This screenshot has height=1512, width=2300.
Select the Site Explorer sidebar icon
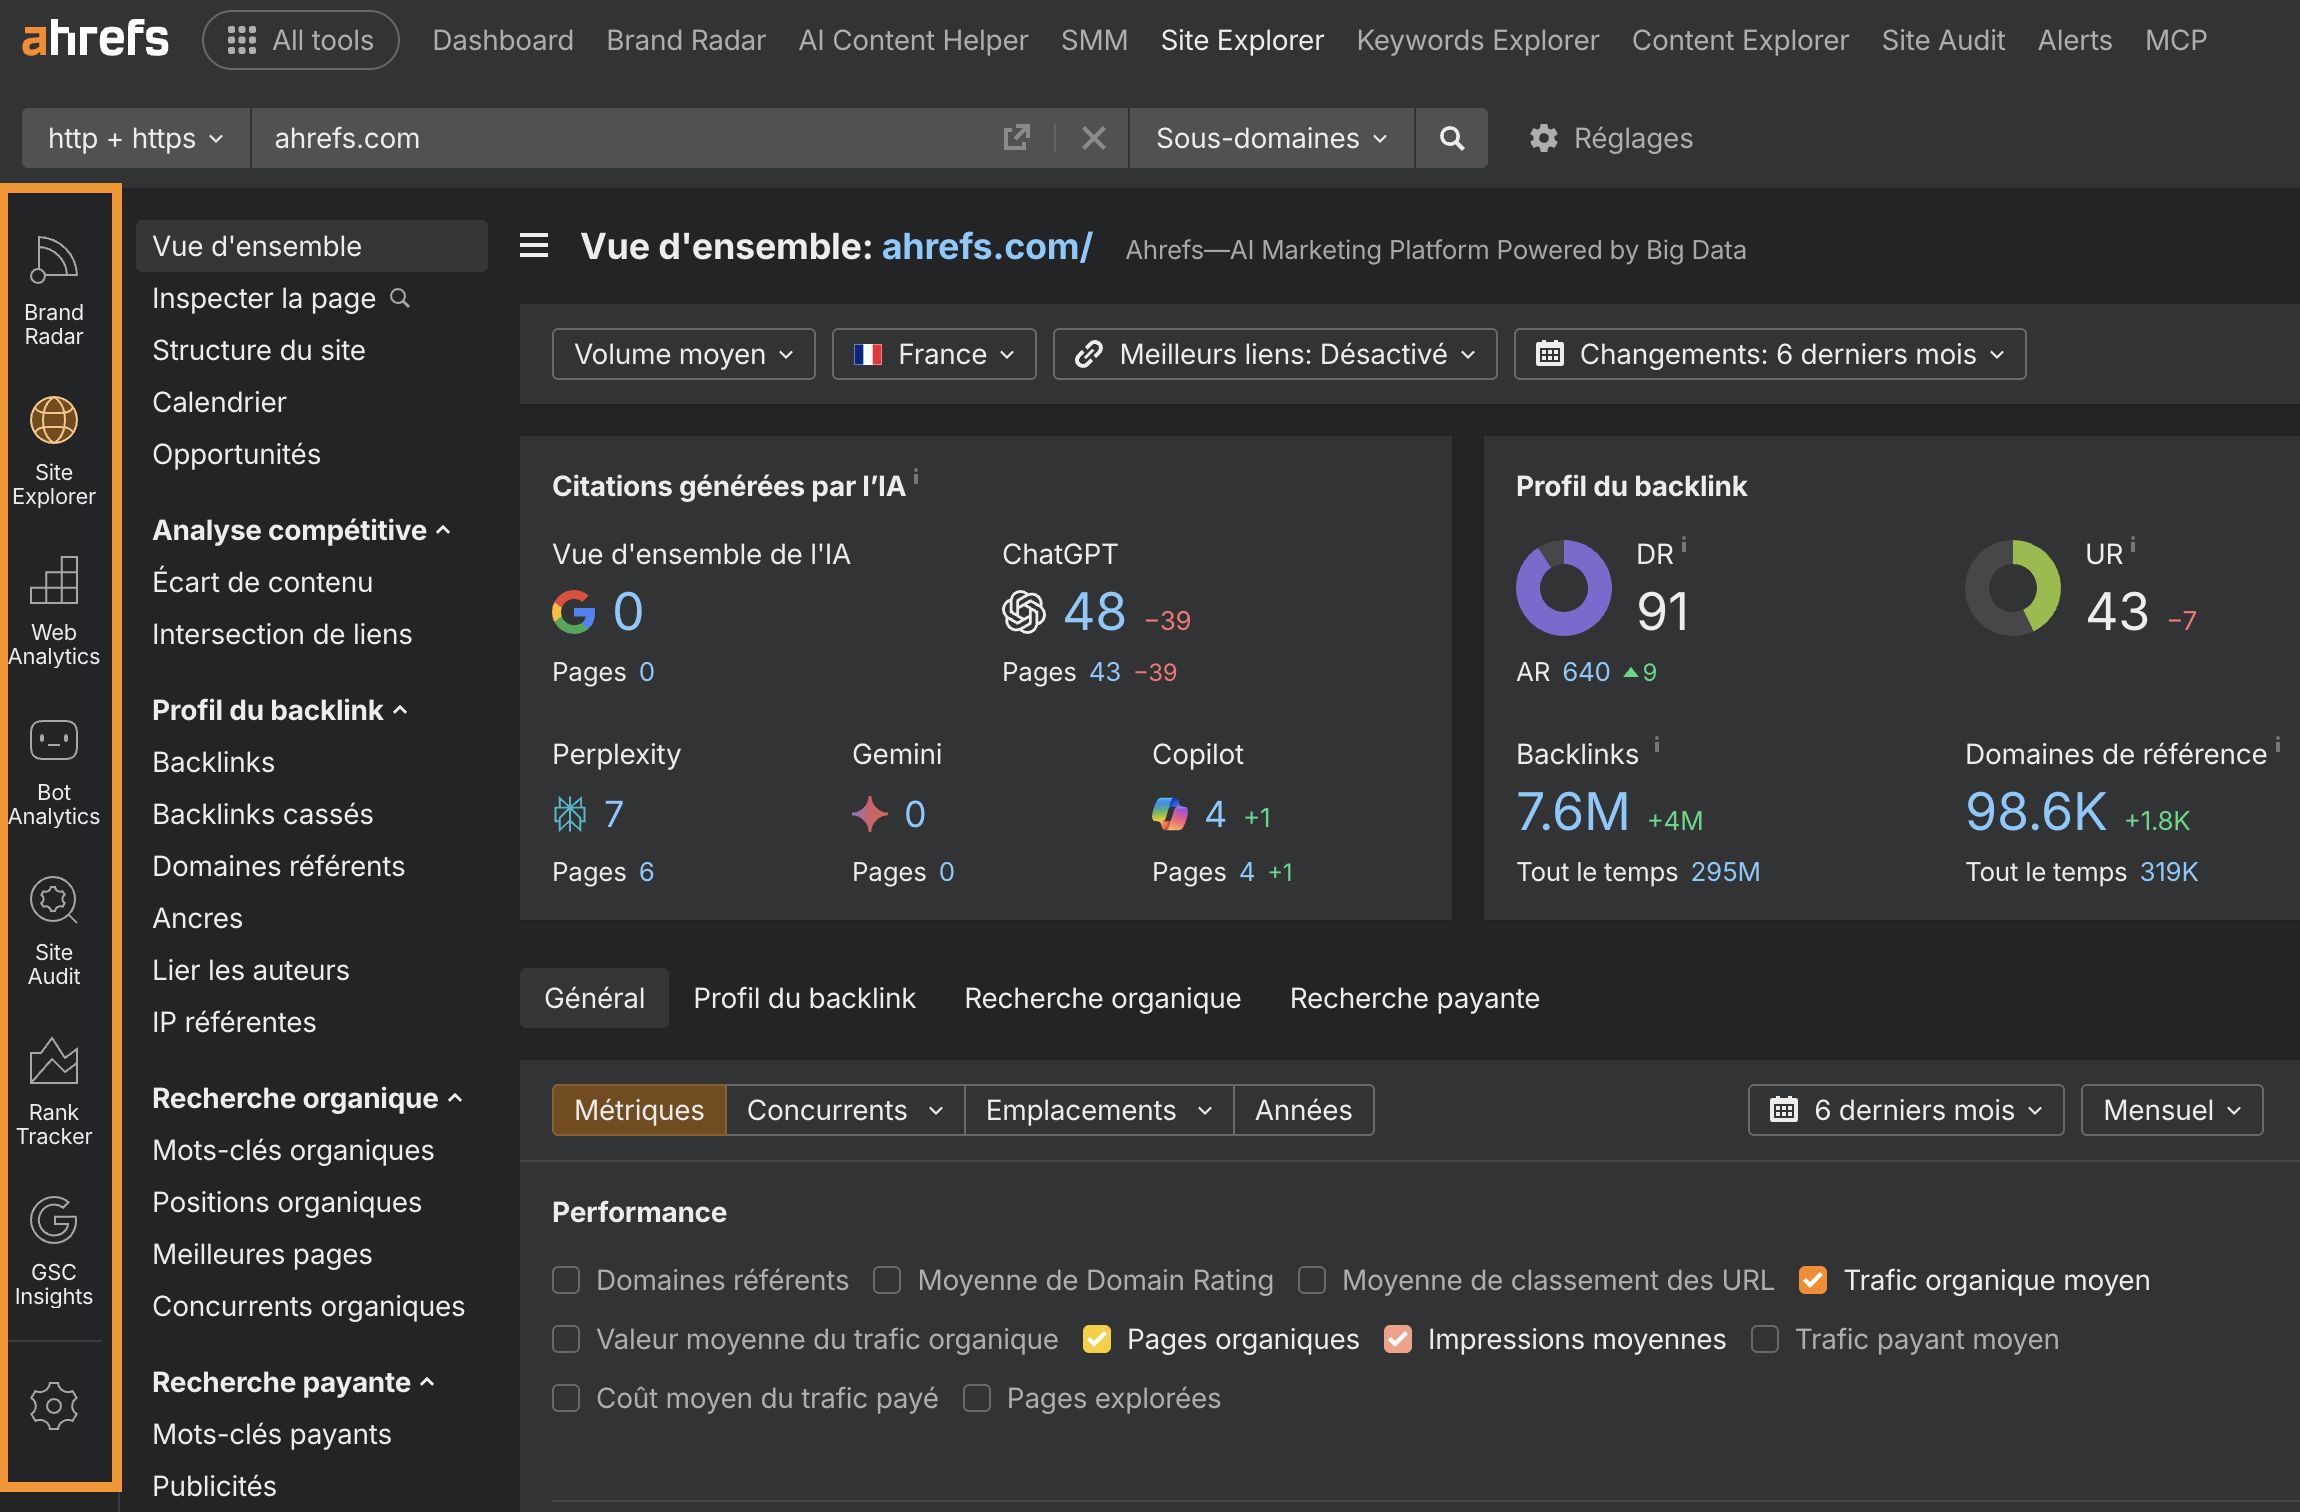point(54,450)
